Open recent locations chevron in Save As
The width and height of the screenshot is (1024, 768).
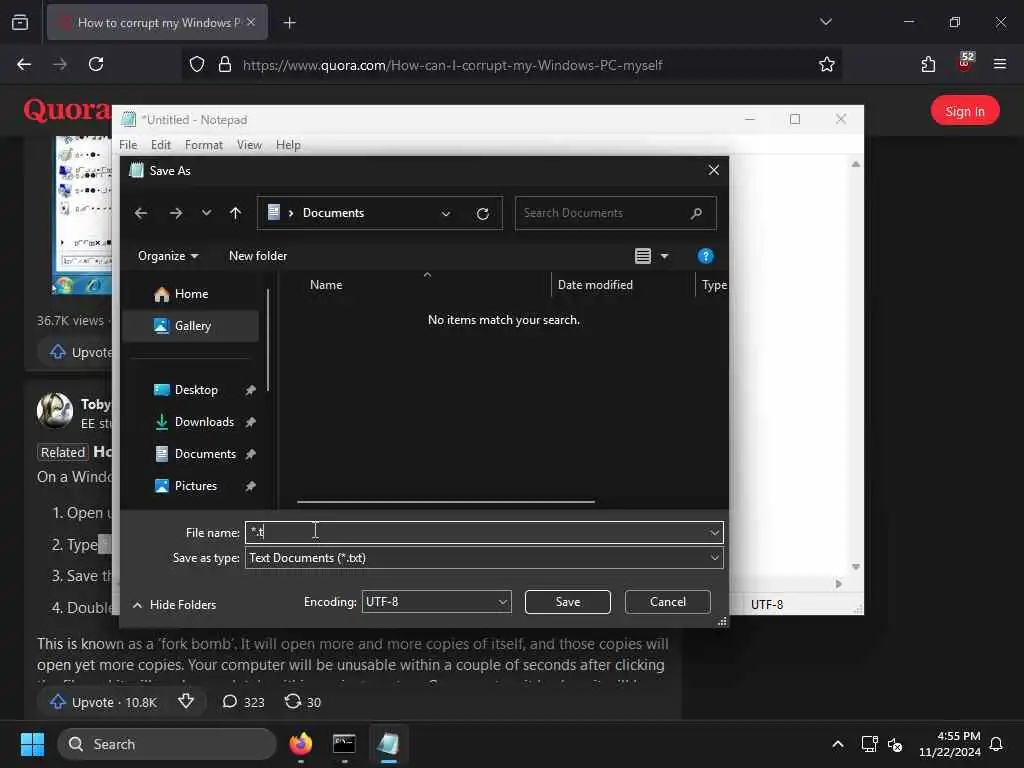[206, 213]
